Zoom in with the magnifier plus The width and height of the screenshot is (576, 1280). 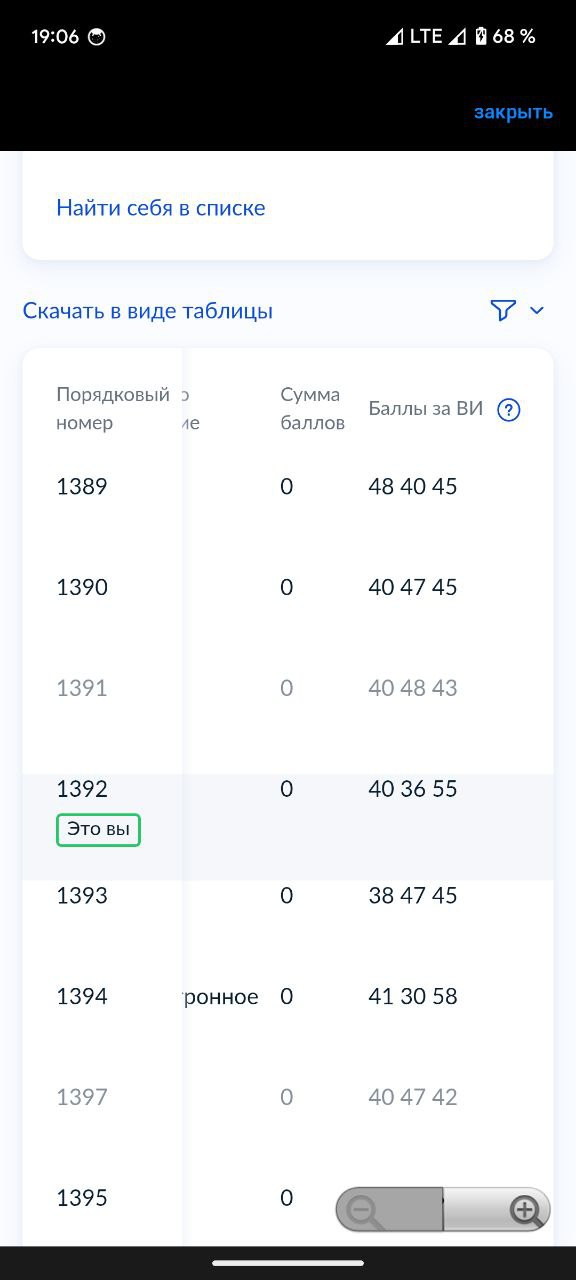click(526, 1211)
